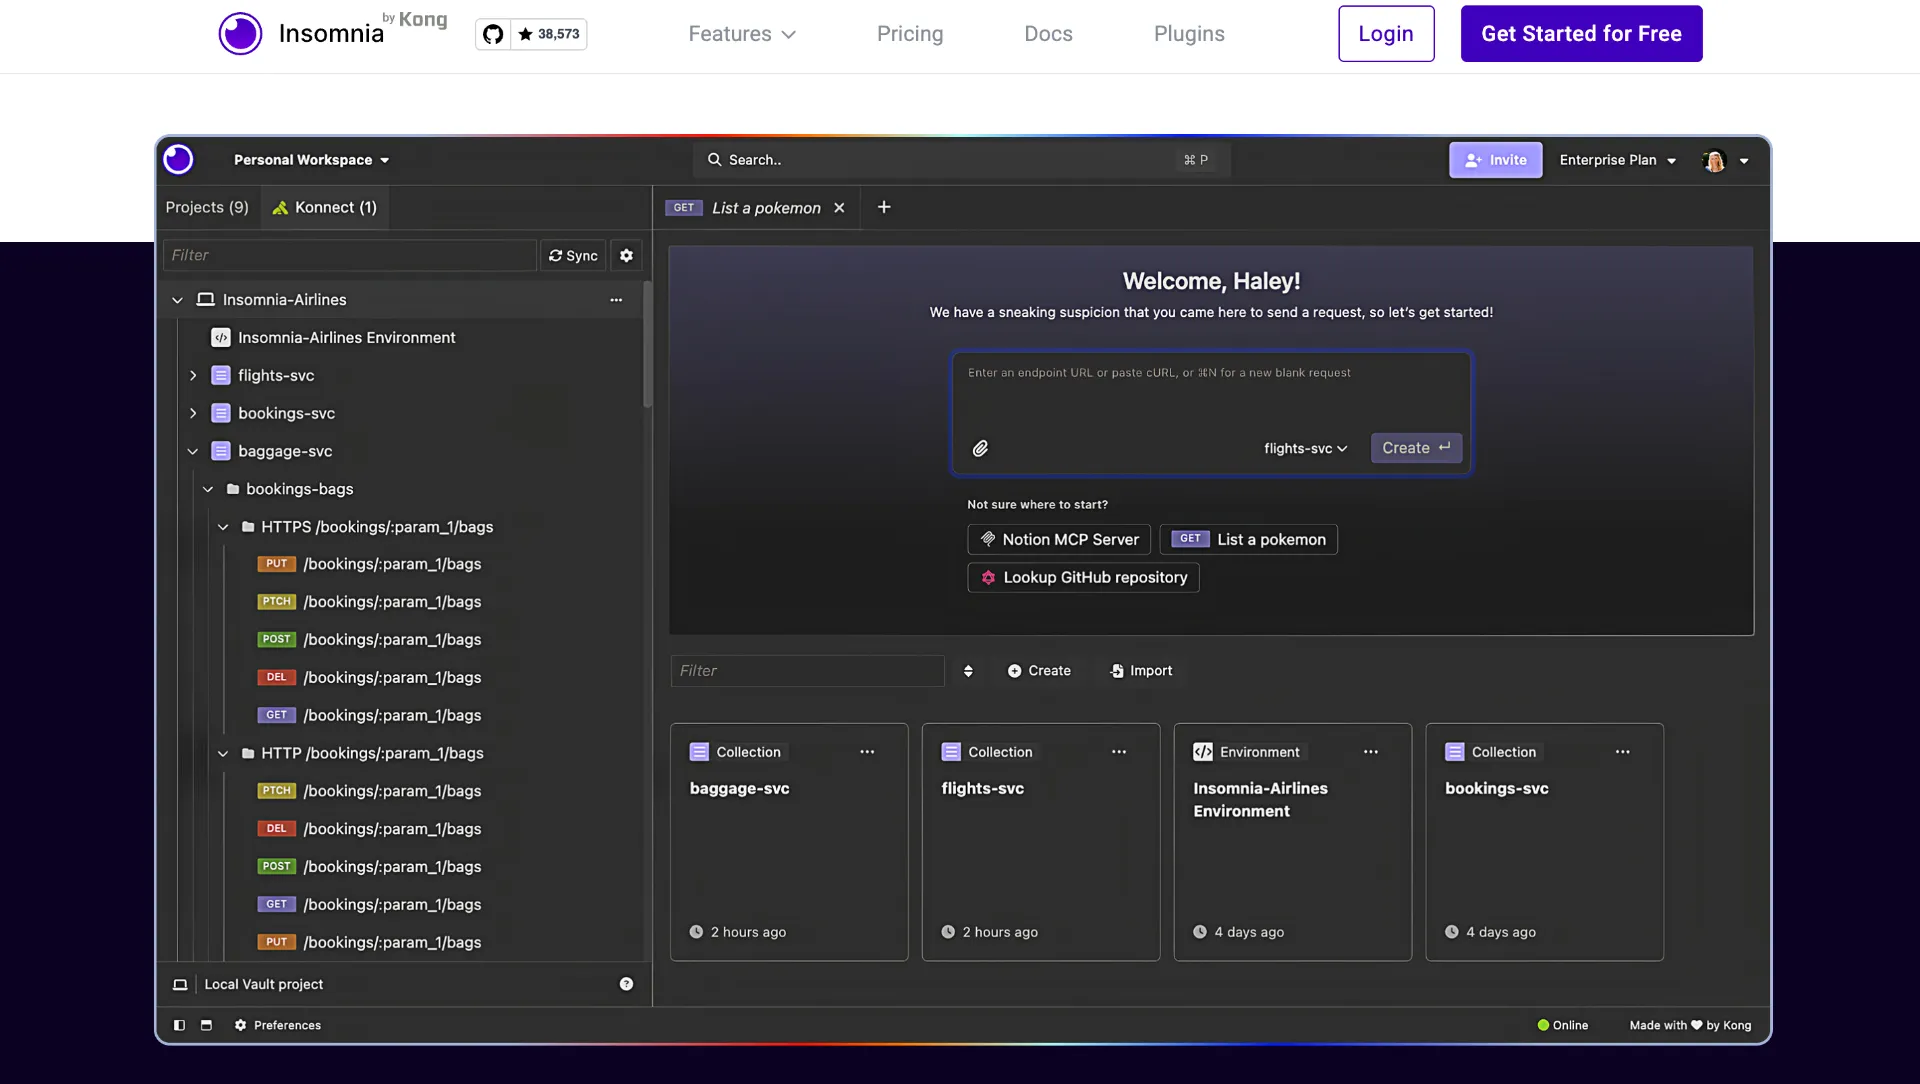Open the Insomnia-Airlines project options menu
Screen dimensions: 1920x1084
[616, 300]
